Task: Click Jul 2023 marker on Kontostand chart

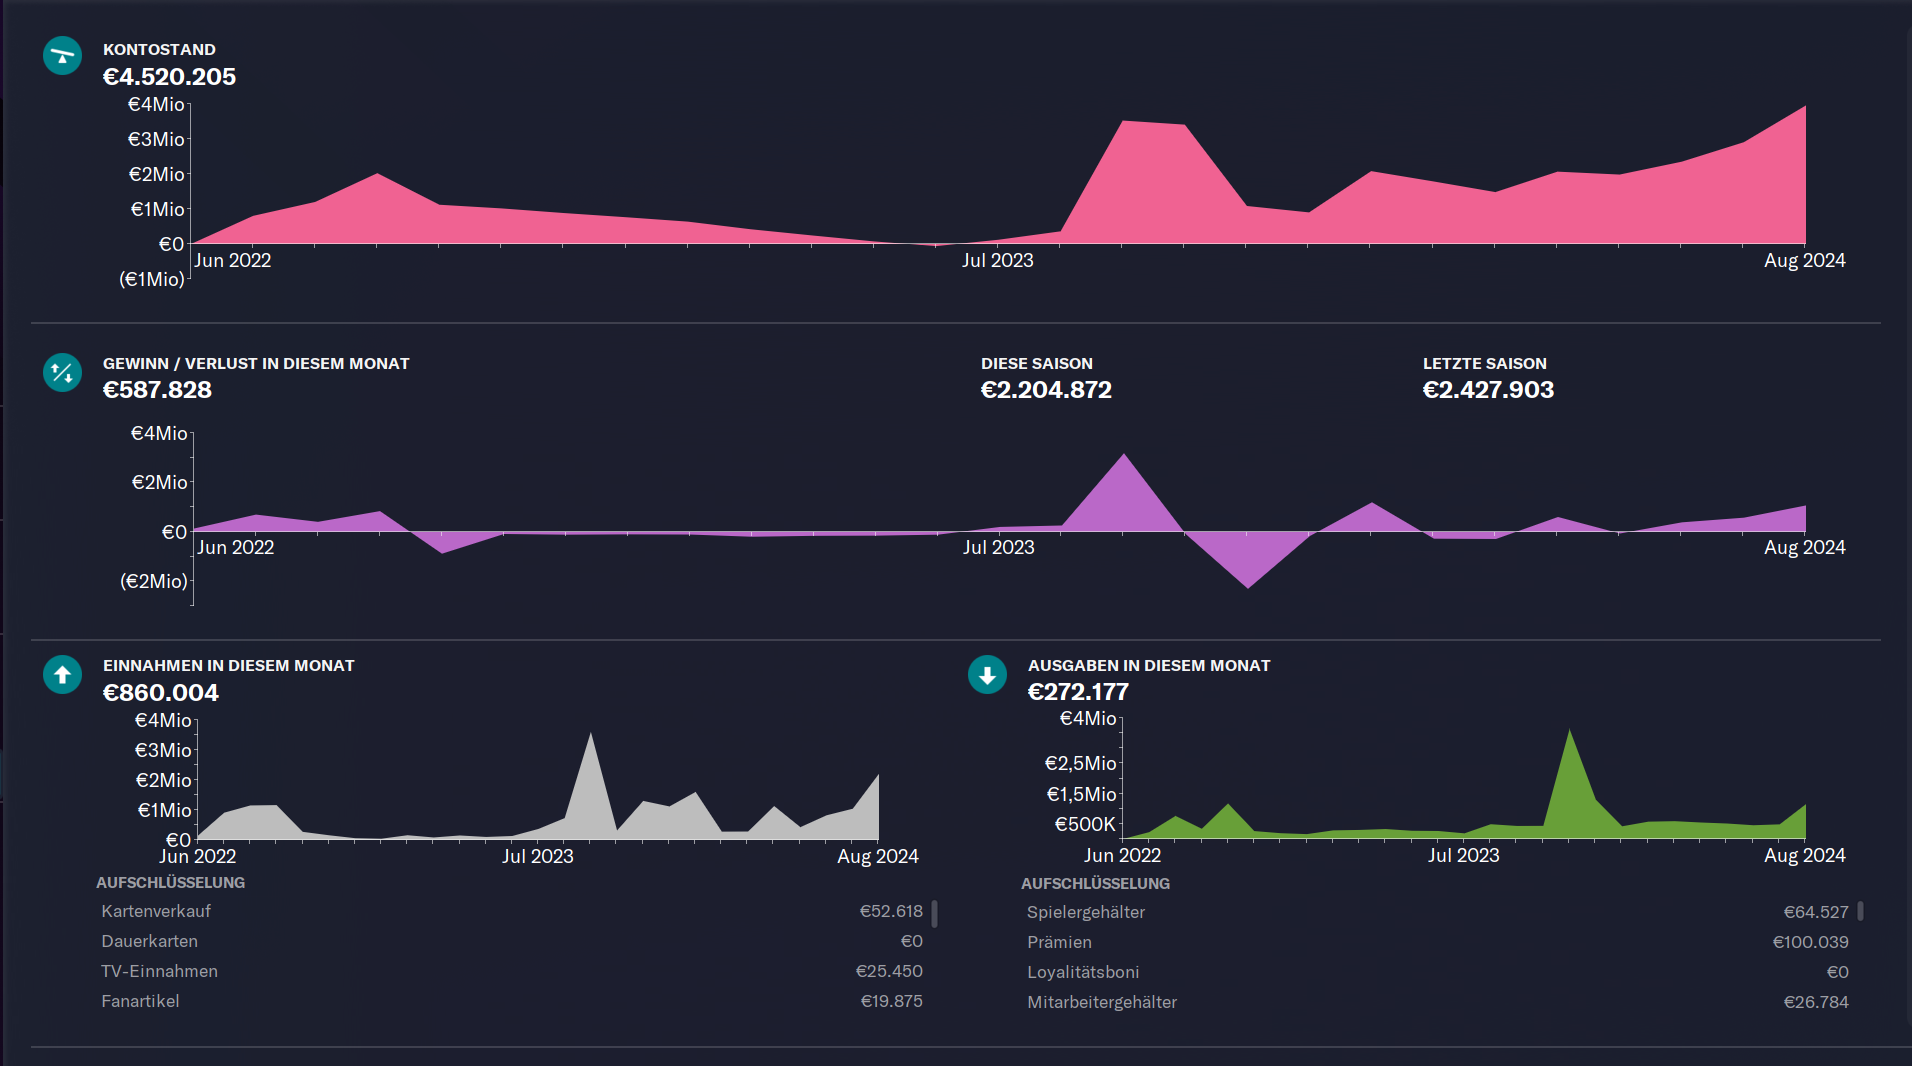Action: [997, 261]
